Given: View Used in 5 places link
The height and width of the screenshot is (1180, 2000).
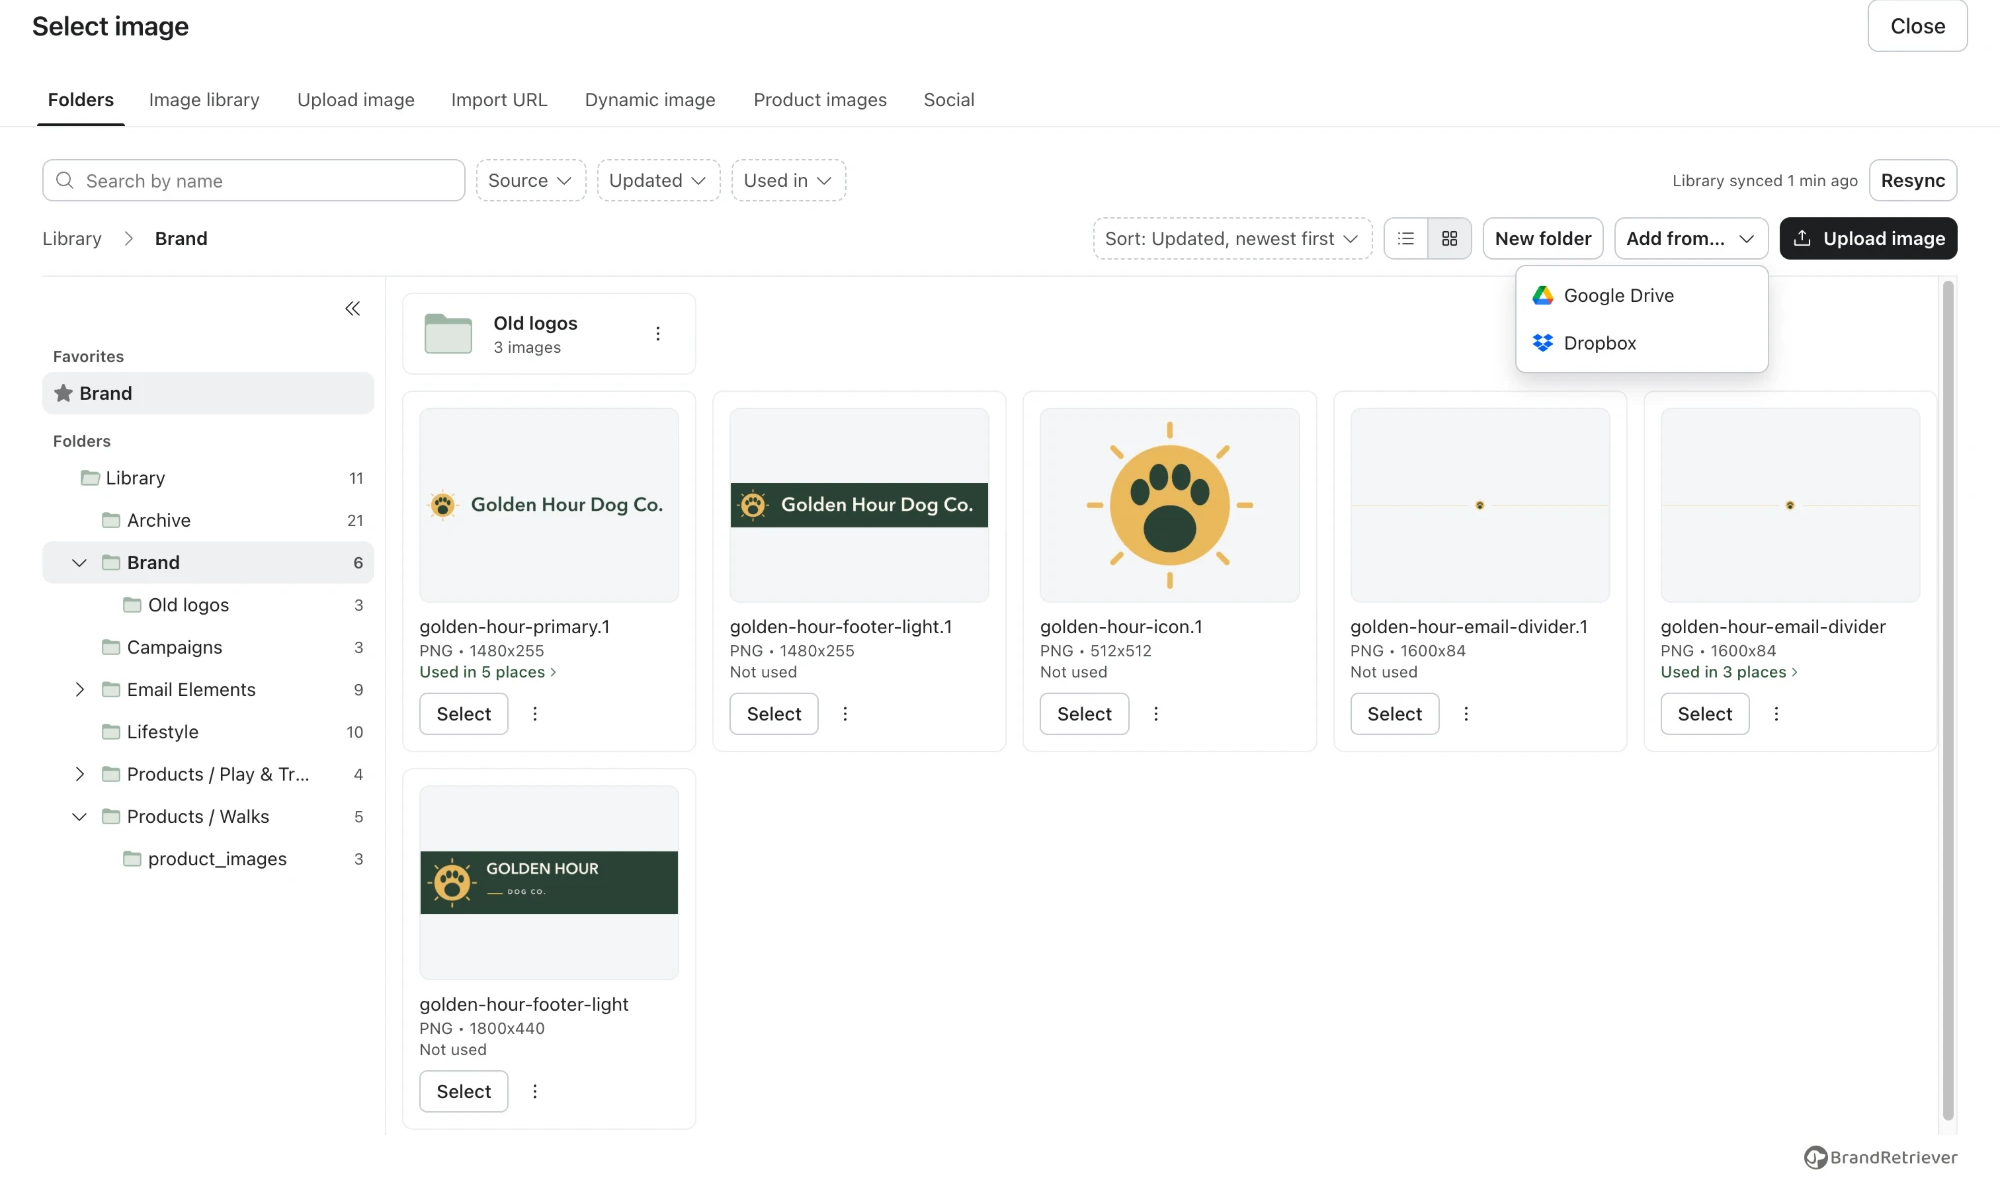Looking at the screenshot, I should coord(488,672).
